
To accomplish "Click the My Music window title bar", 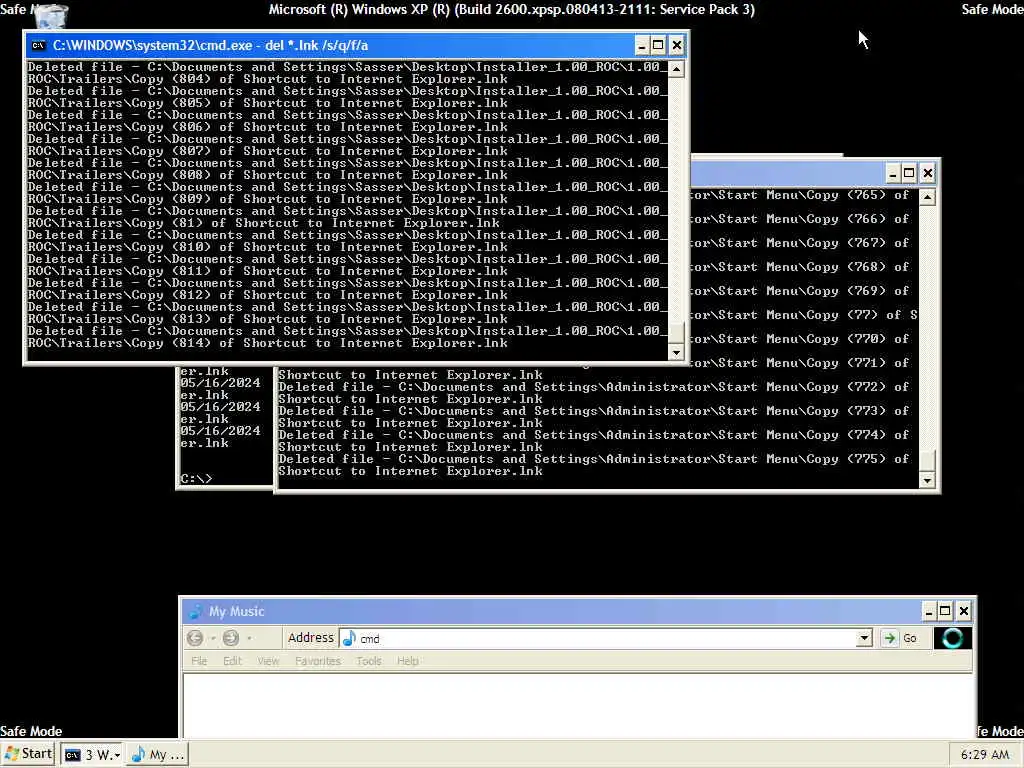I will point(577,611).
